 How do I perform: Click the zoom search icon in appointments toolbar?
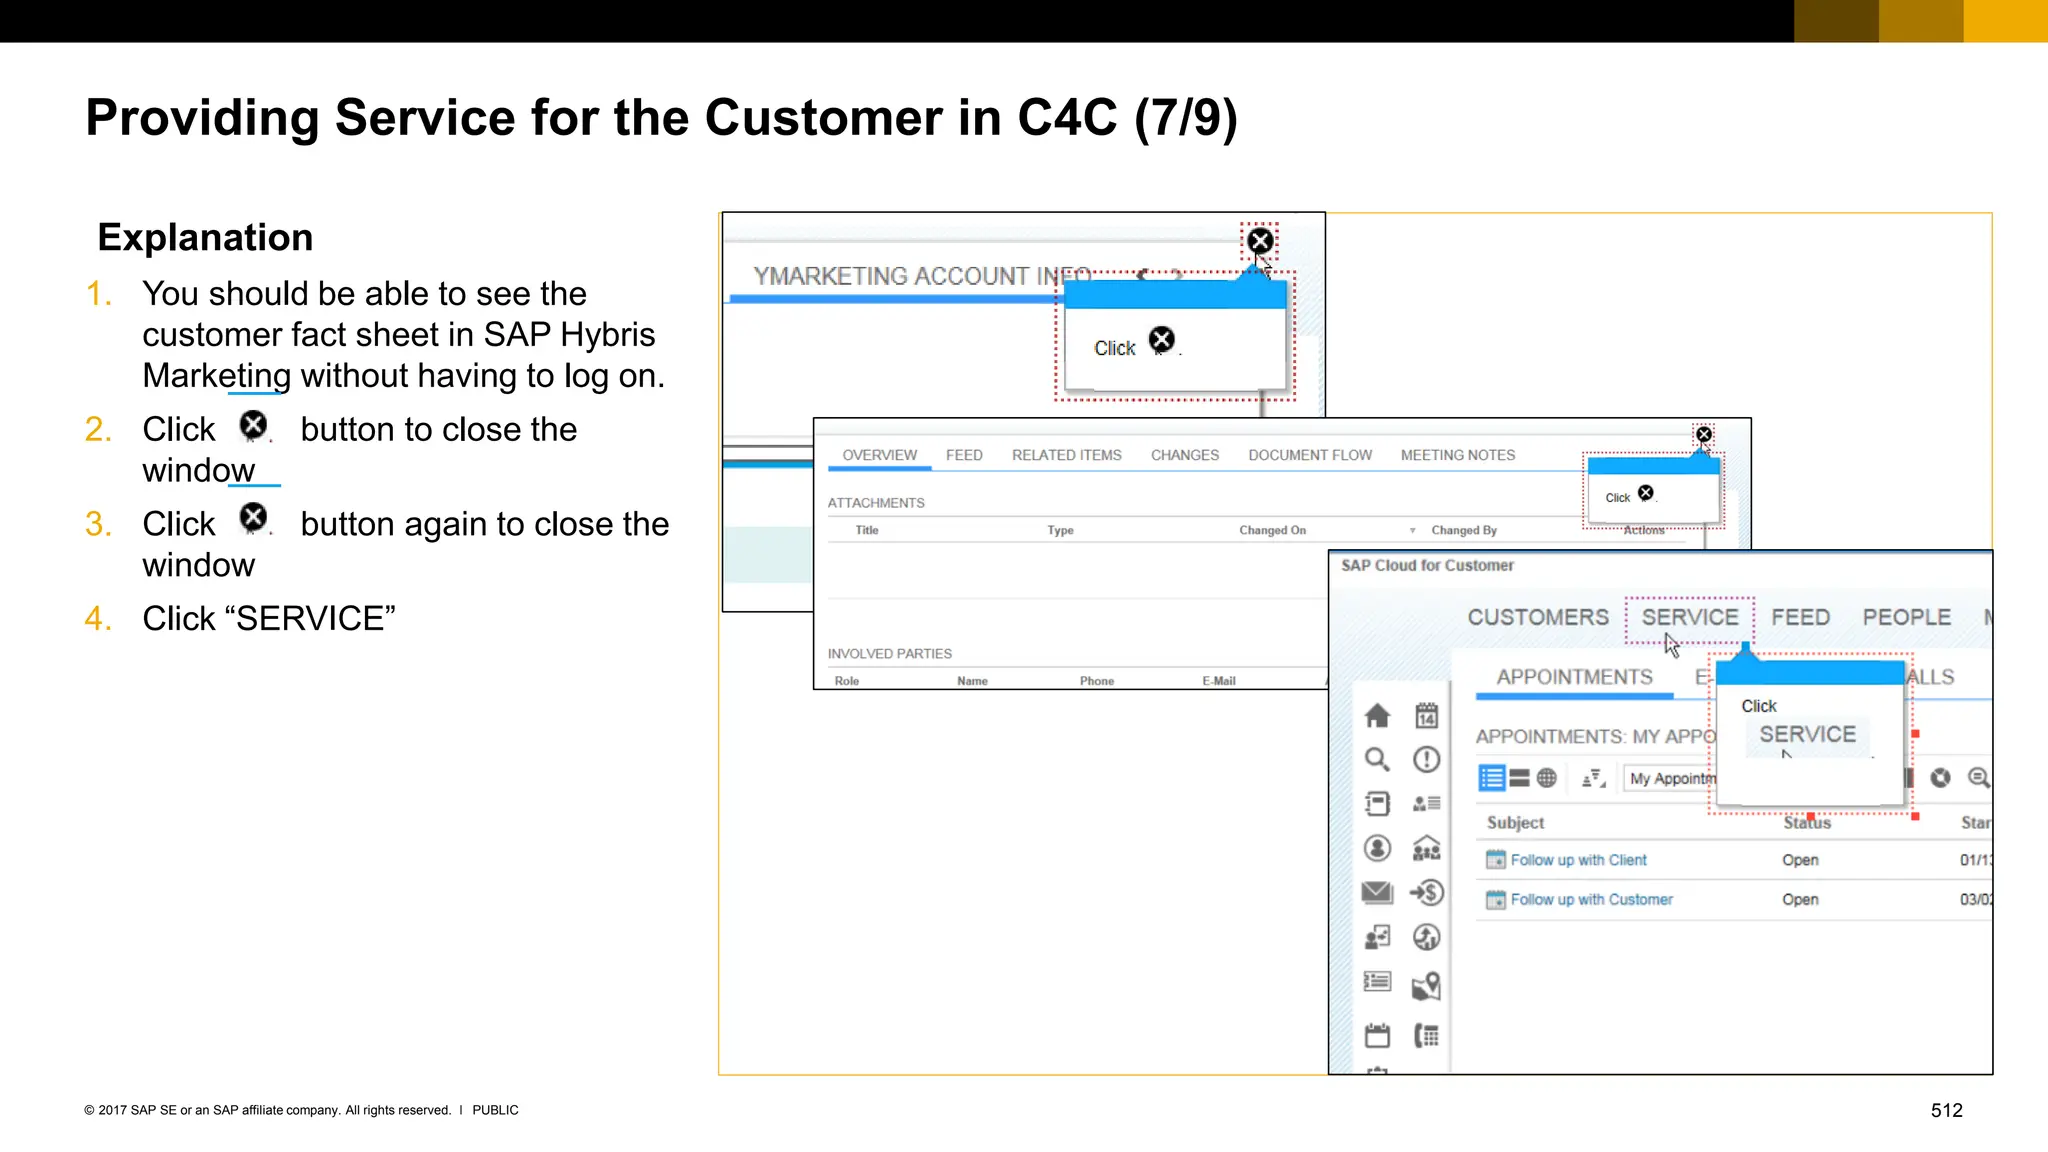[x=1978, y=778]
